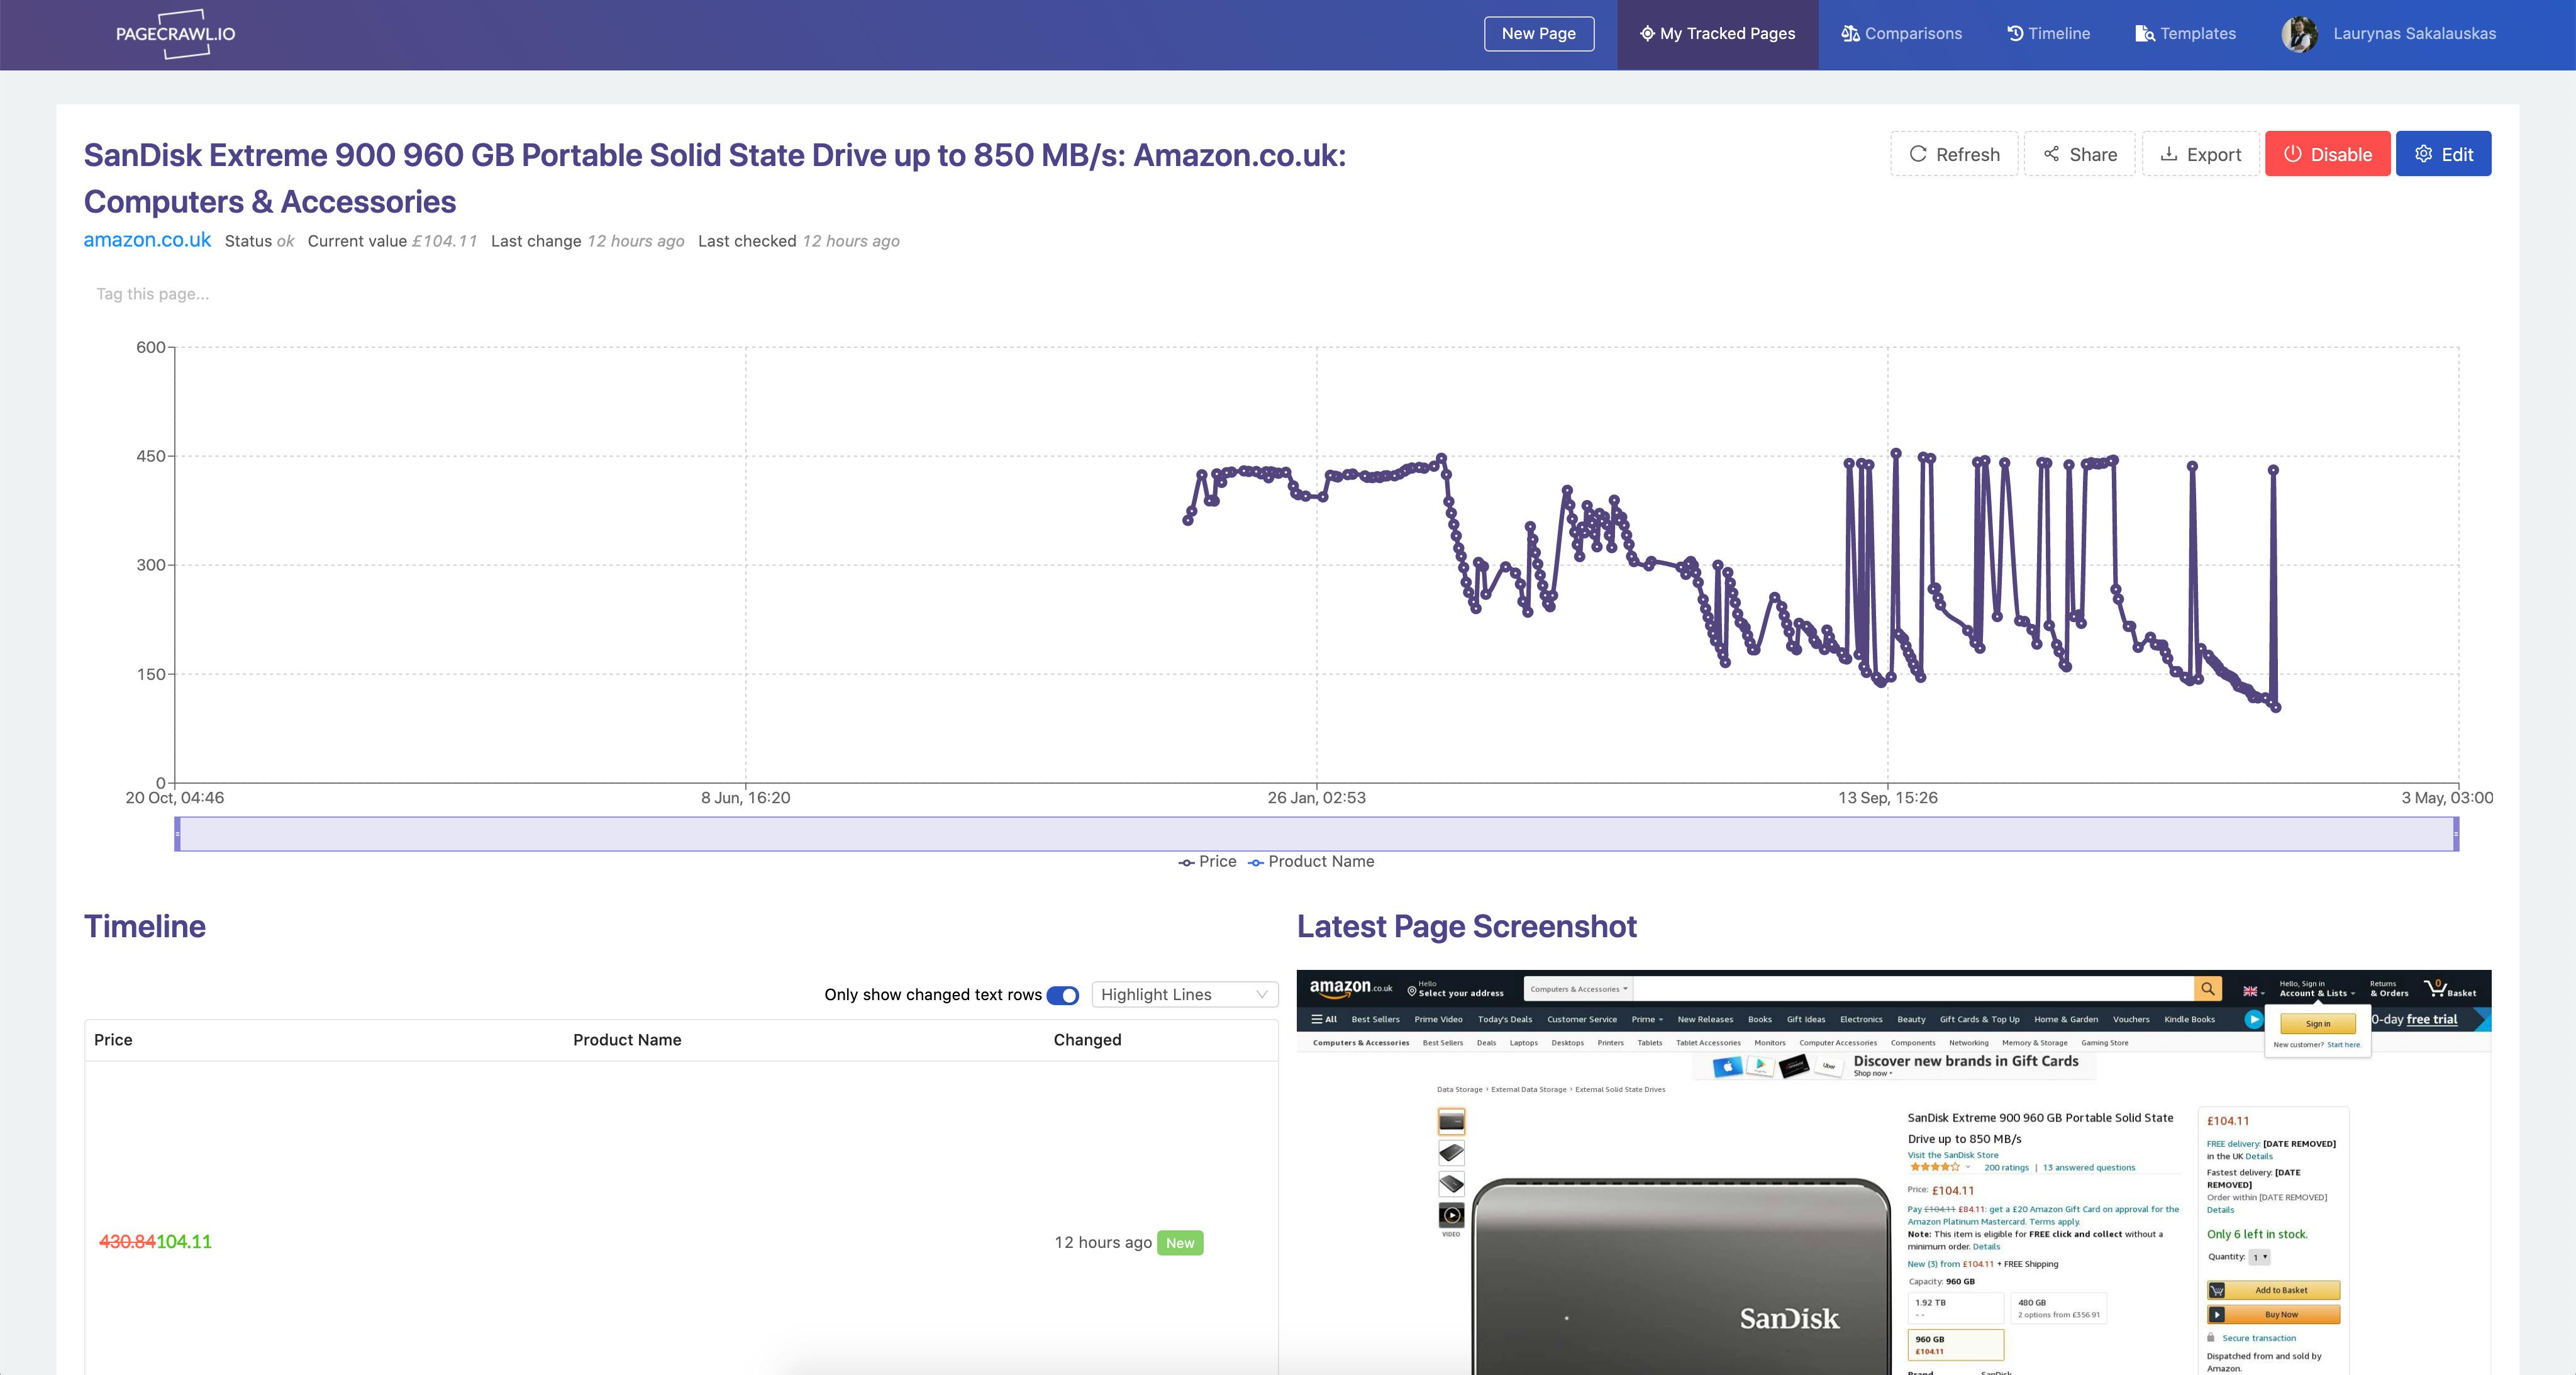The image size is (2576, 1375).
Task: Click the price change '430.84104.11' in the table
Action: click(155, 1242)
